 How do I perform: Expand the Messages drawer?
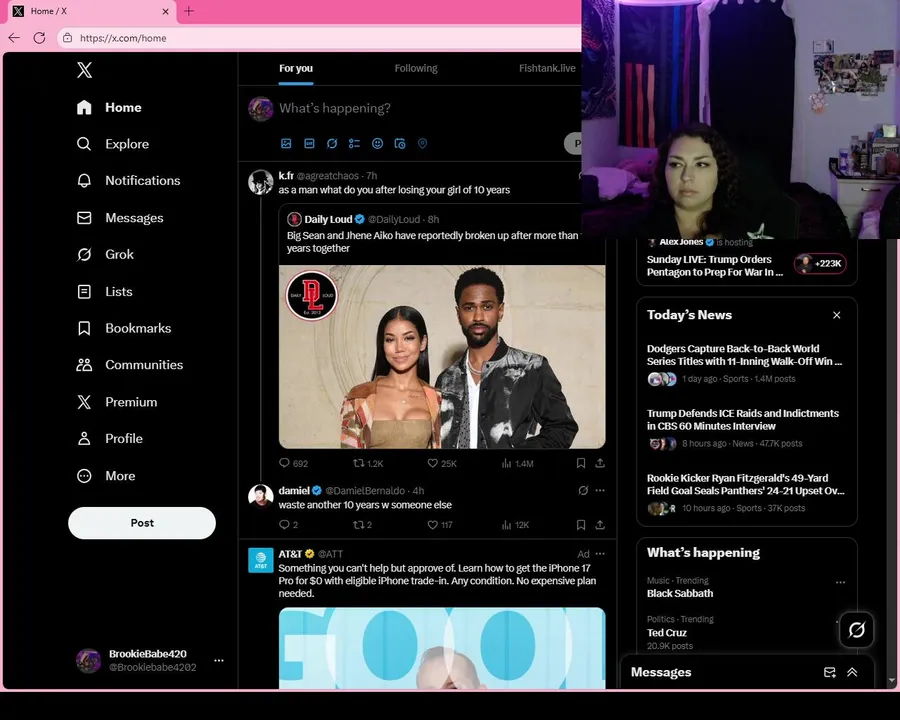[x=852, y=672]
